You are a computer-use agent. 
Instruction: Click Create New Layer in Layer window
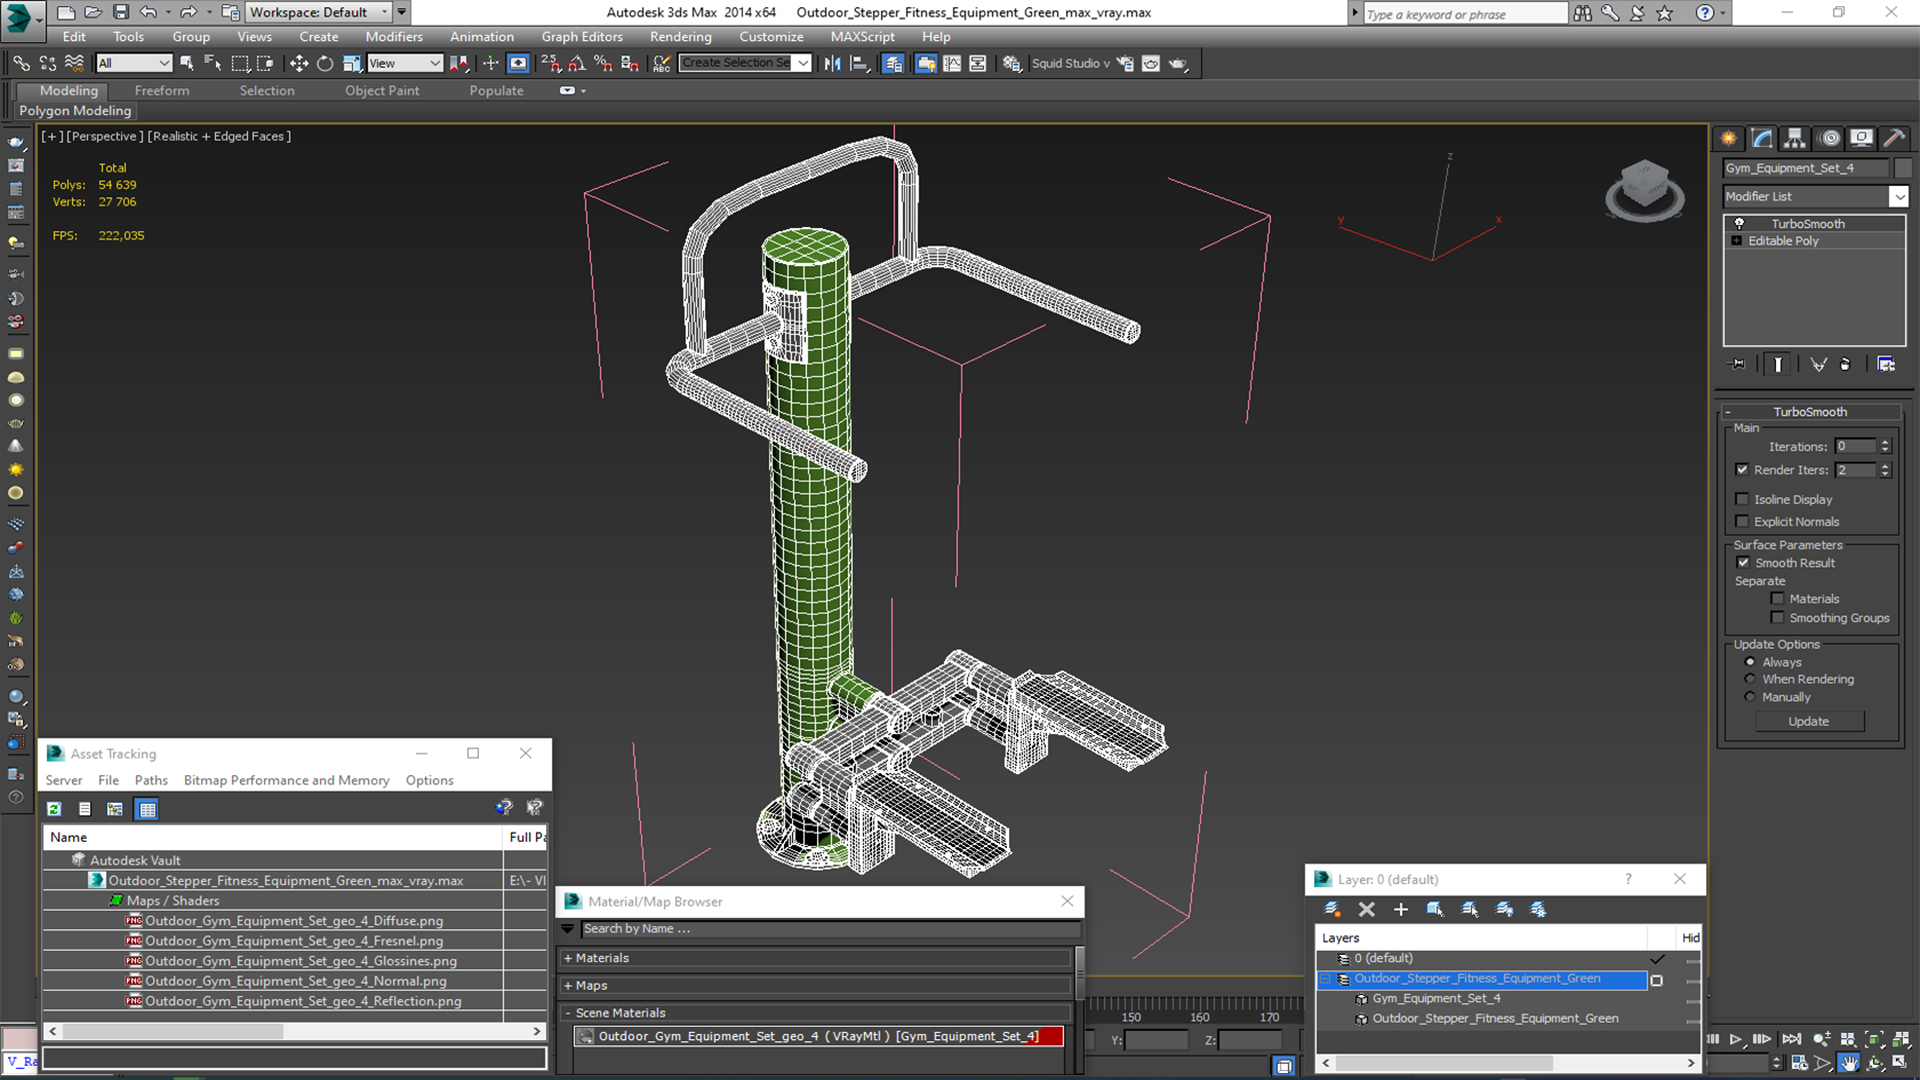[x=1332, y=909]
